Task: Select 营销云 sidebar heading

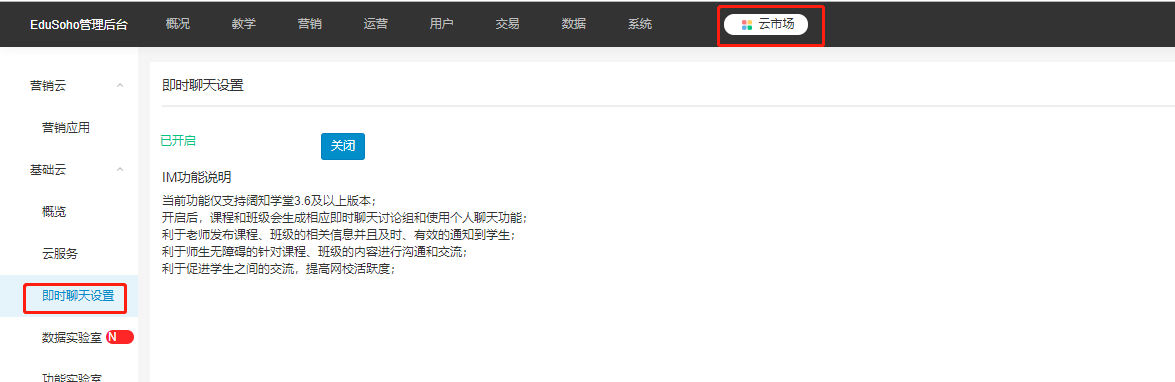Action: point(48,86)
